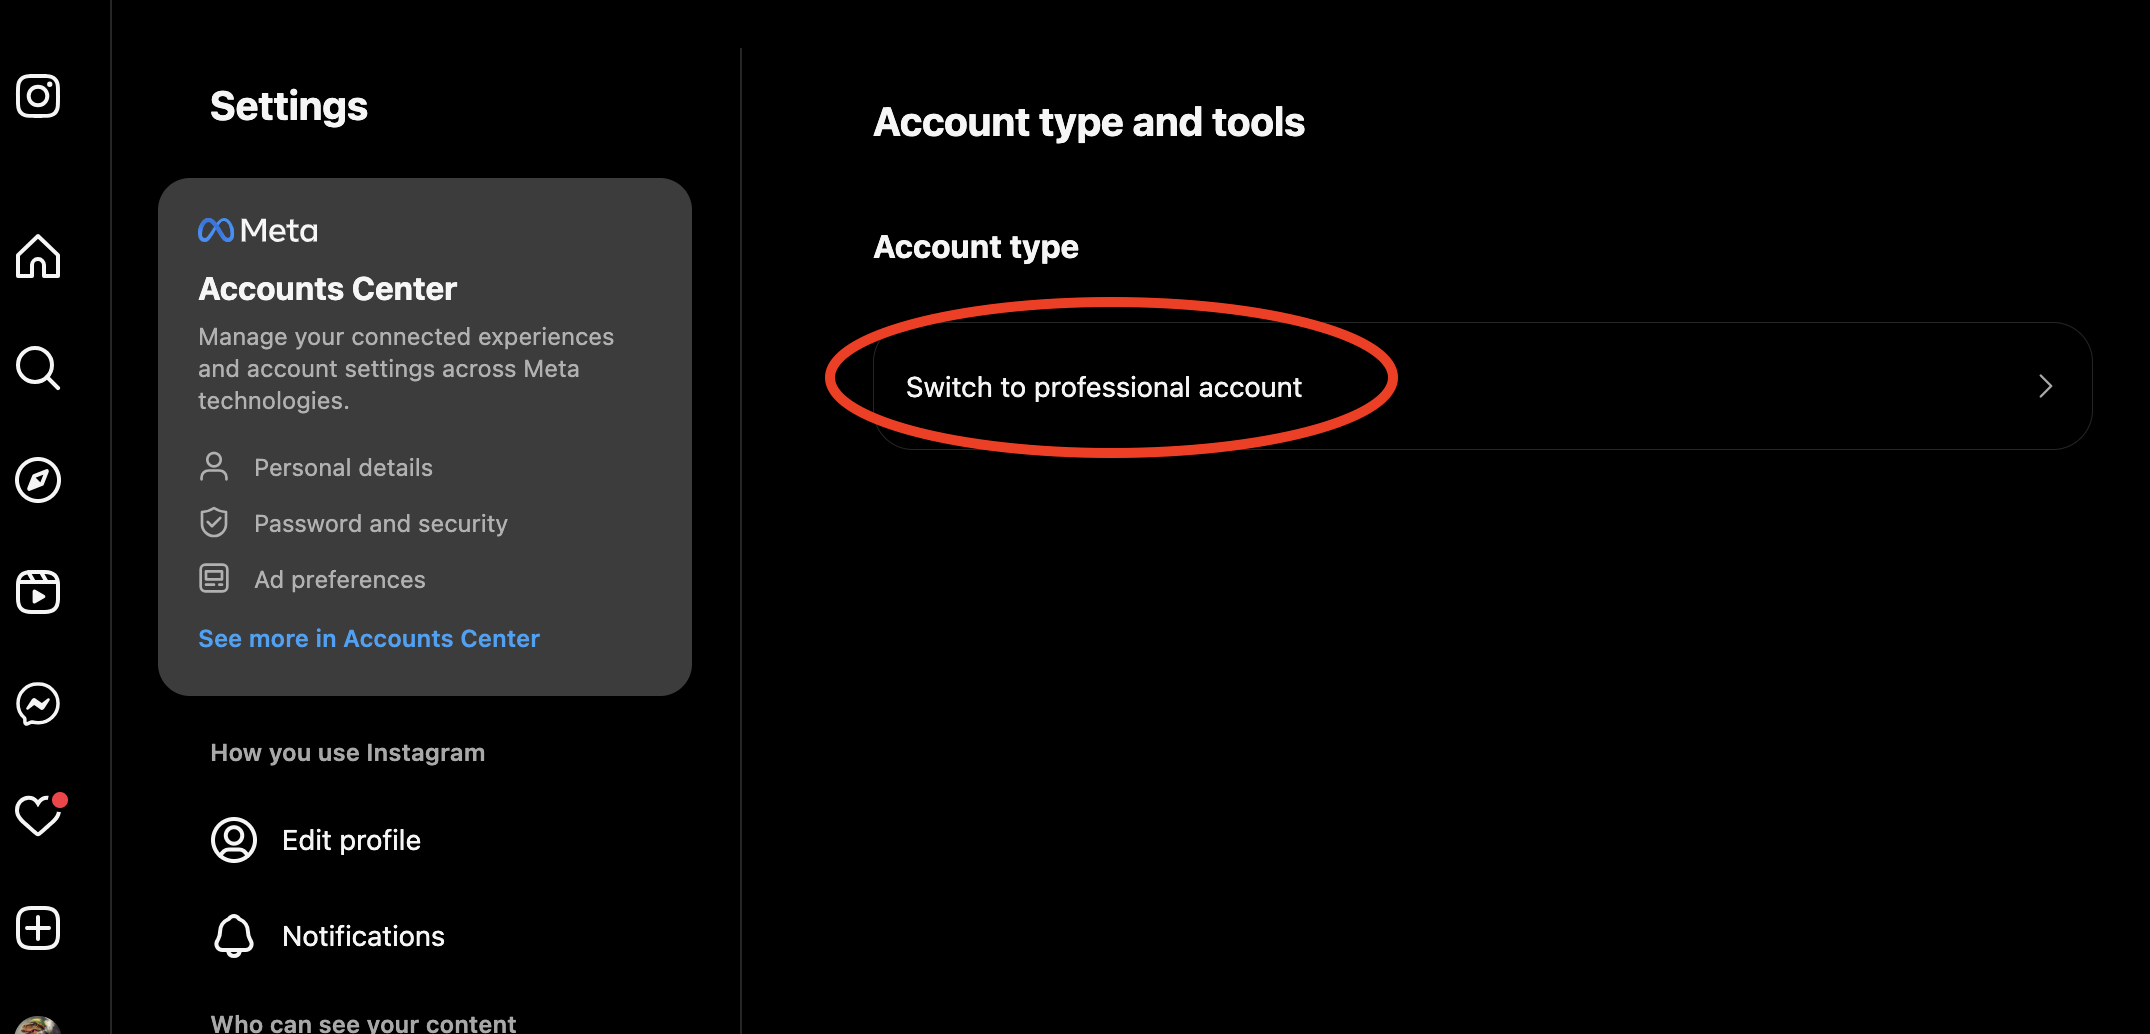Create new post with plus icon

click(x=38, y=928)
